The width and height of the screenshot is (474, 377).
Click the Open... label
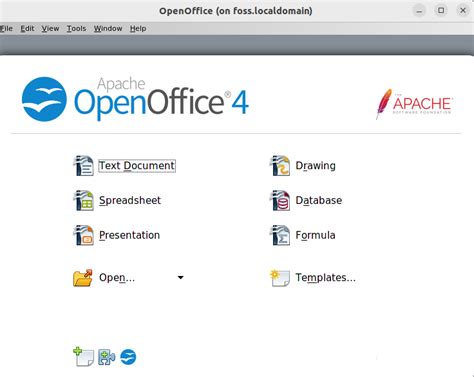(117, 278)
